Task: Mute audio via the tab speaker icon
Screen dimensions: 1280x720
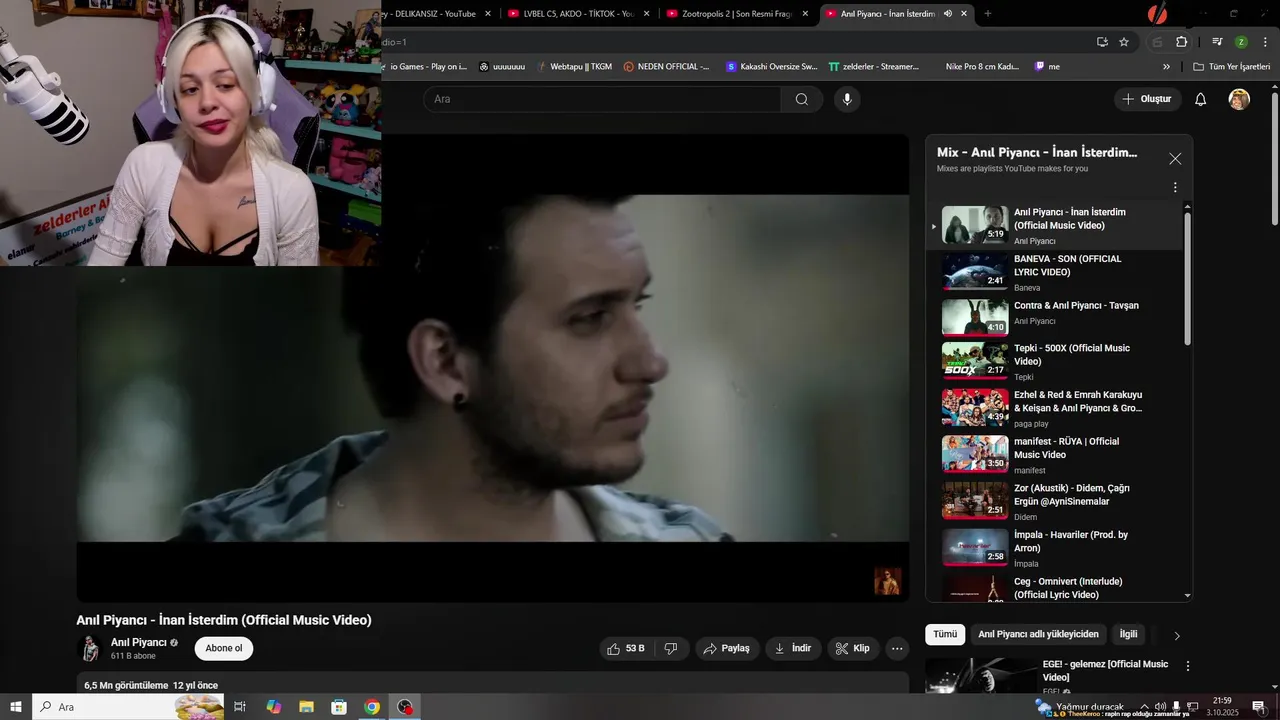Action: [947, 14]
